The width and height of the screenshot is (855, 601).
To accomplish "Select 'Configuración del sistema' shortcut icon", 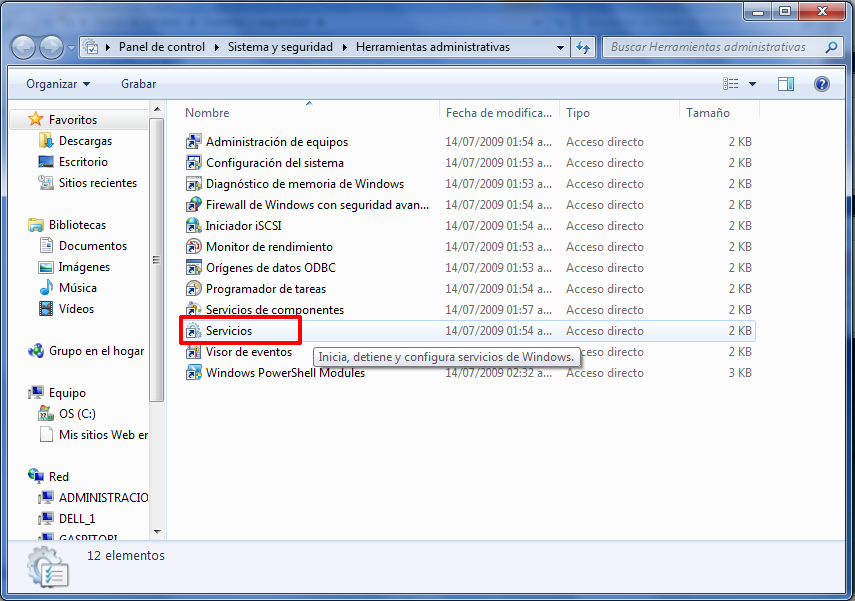I will [x=194, y=163].
